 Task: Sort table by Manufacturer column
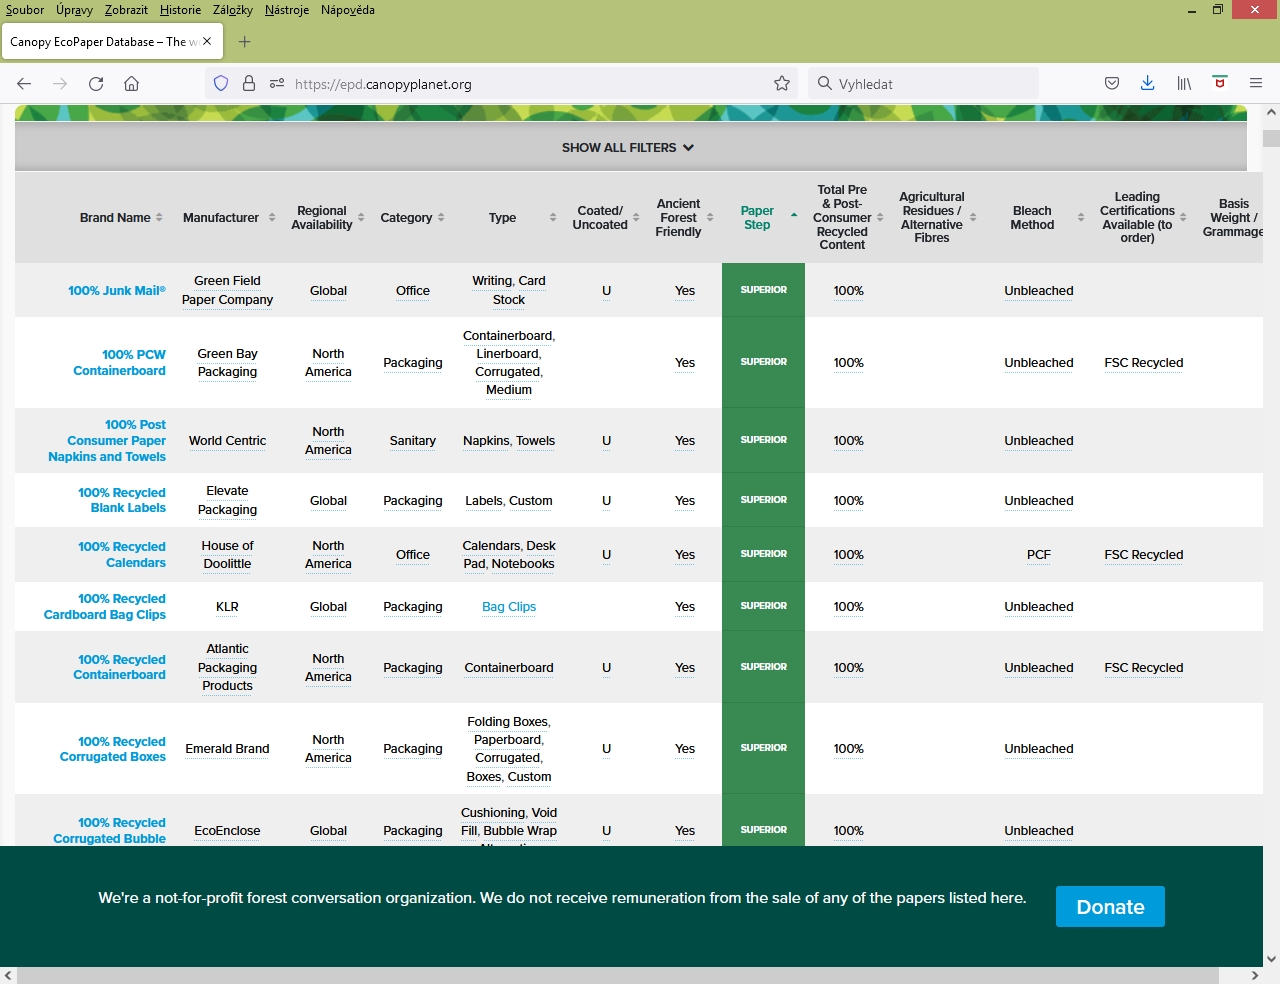pyautogui.click(x=228, y=218)
